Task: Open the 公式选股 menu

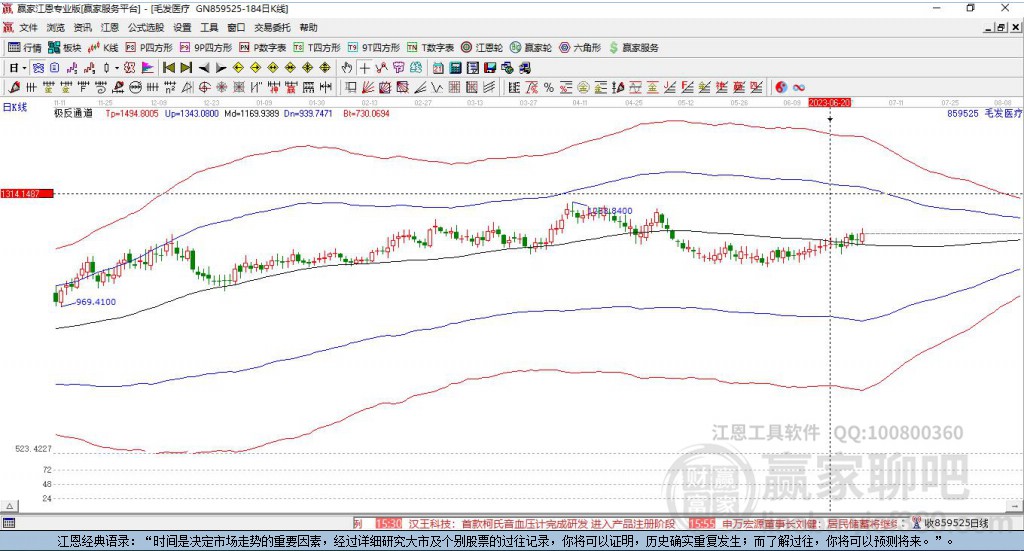Action: (146, 27)
